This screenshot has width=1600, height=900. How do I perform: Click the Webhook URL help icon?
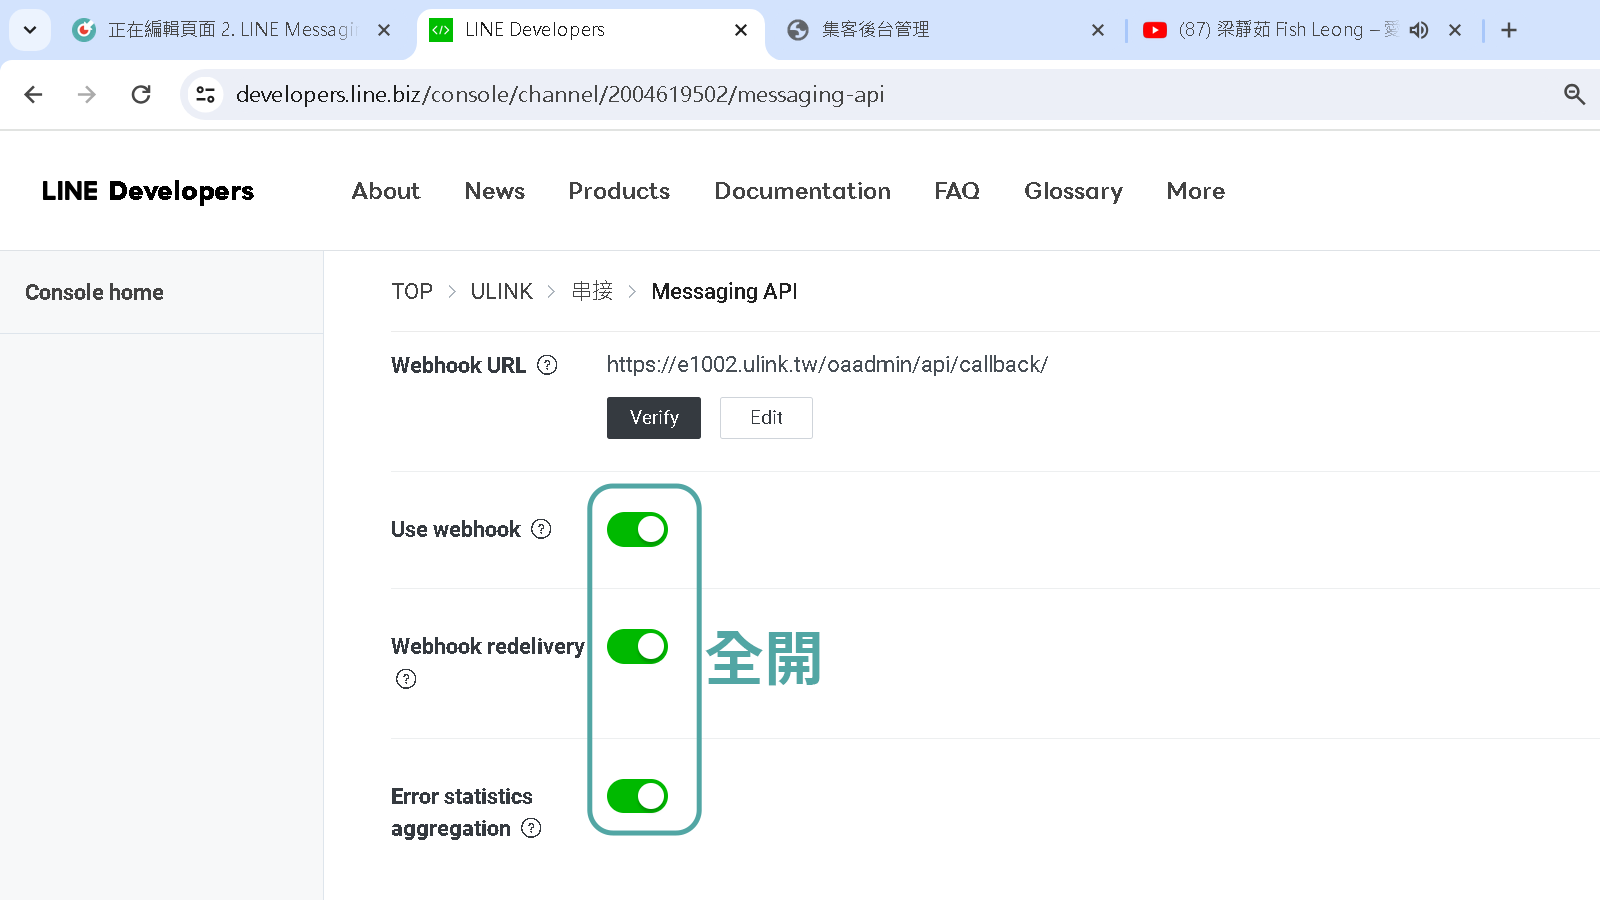click(x=547, y=365)
